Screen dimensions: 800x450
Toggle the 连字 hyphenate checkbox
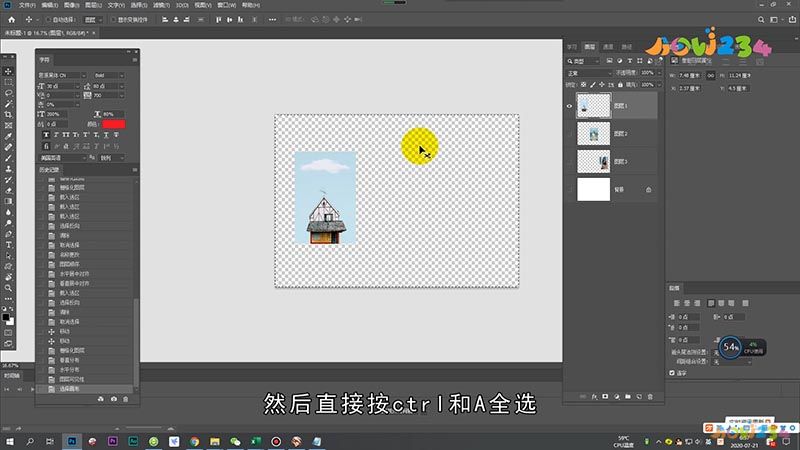[x=672, y=373]
